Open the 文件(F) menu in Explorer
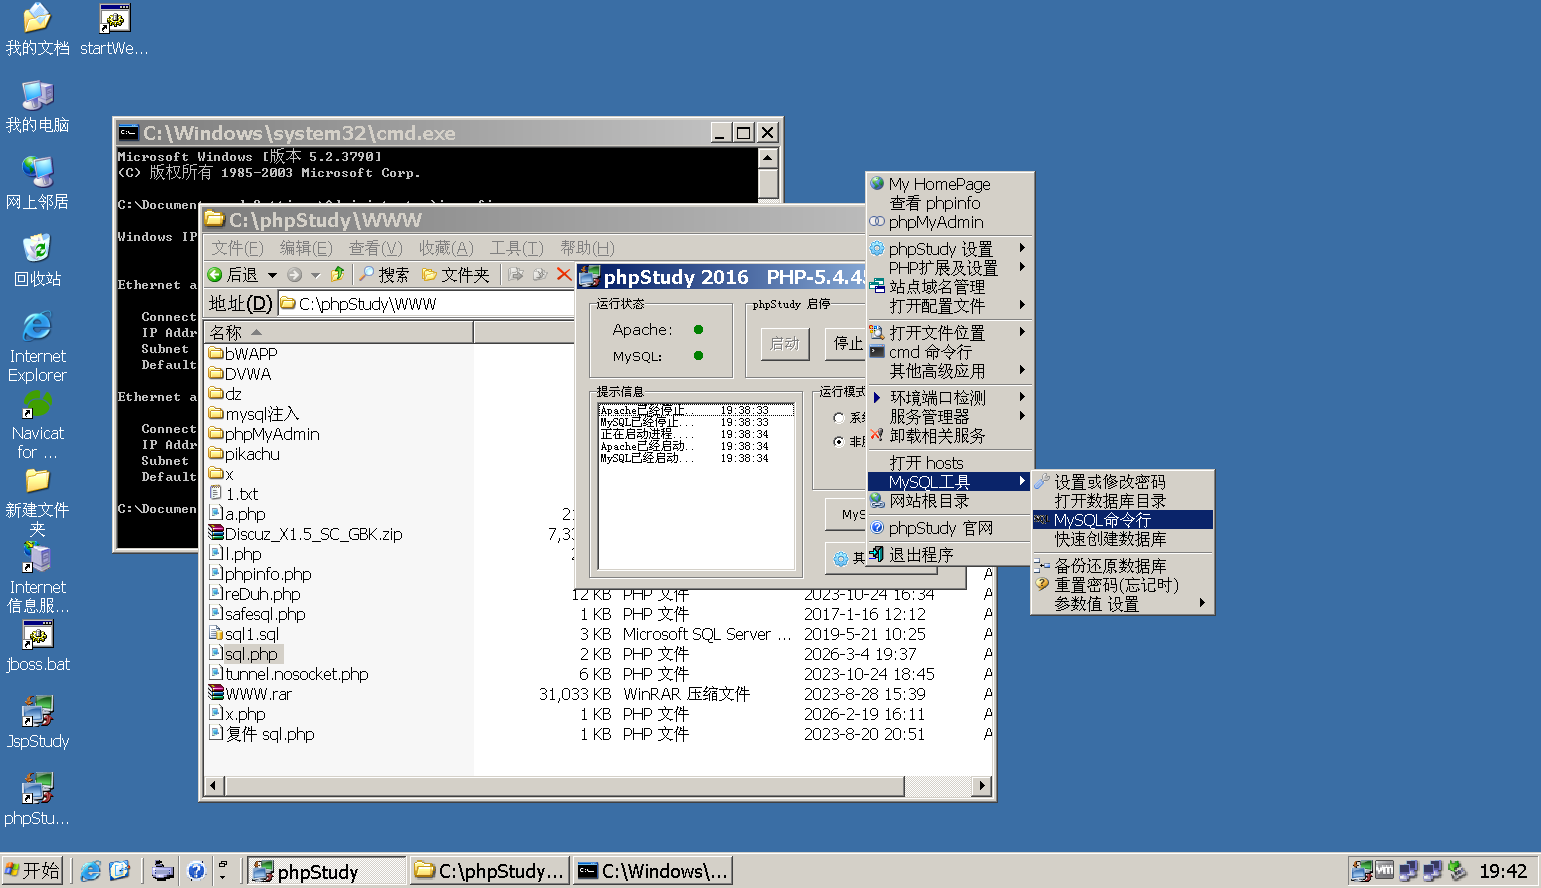The width and height of the screenshot is (1541, 888). point(237,248)
